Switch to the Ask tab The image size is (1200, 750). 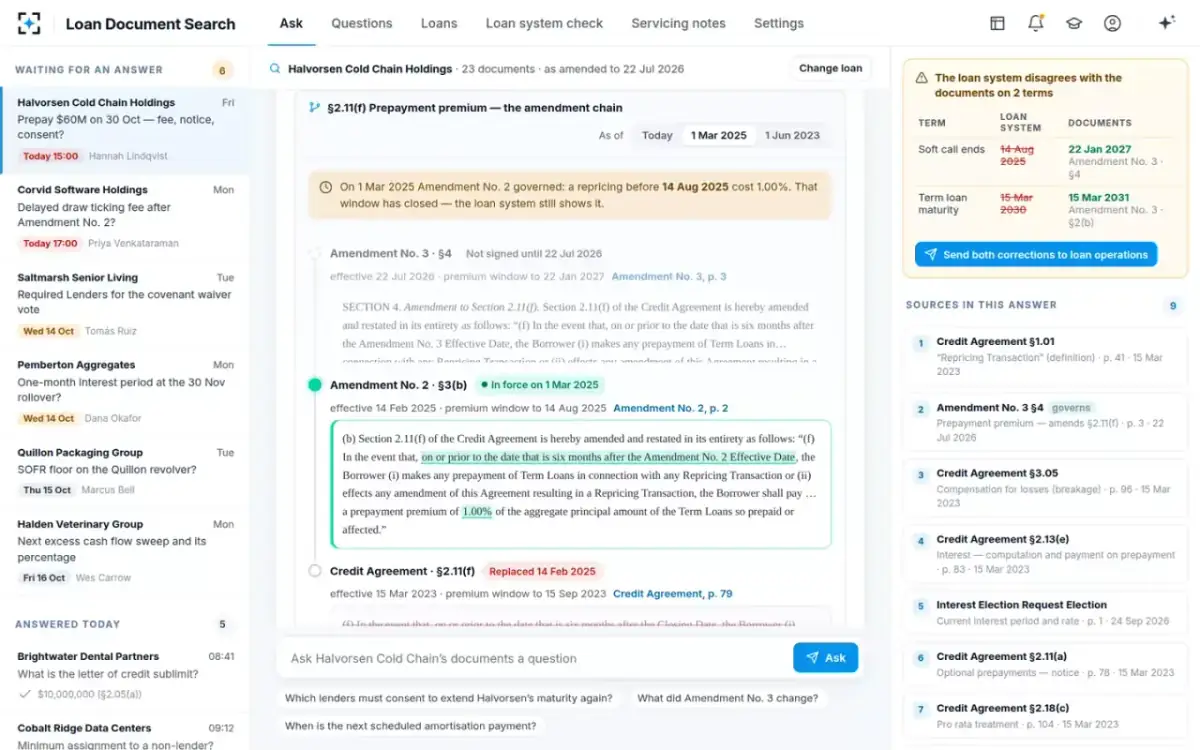click(x=291, y=23)
